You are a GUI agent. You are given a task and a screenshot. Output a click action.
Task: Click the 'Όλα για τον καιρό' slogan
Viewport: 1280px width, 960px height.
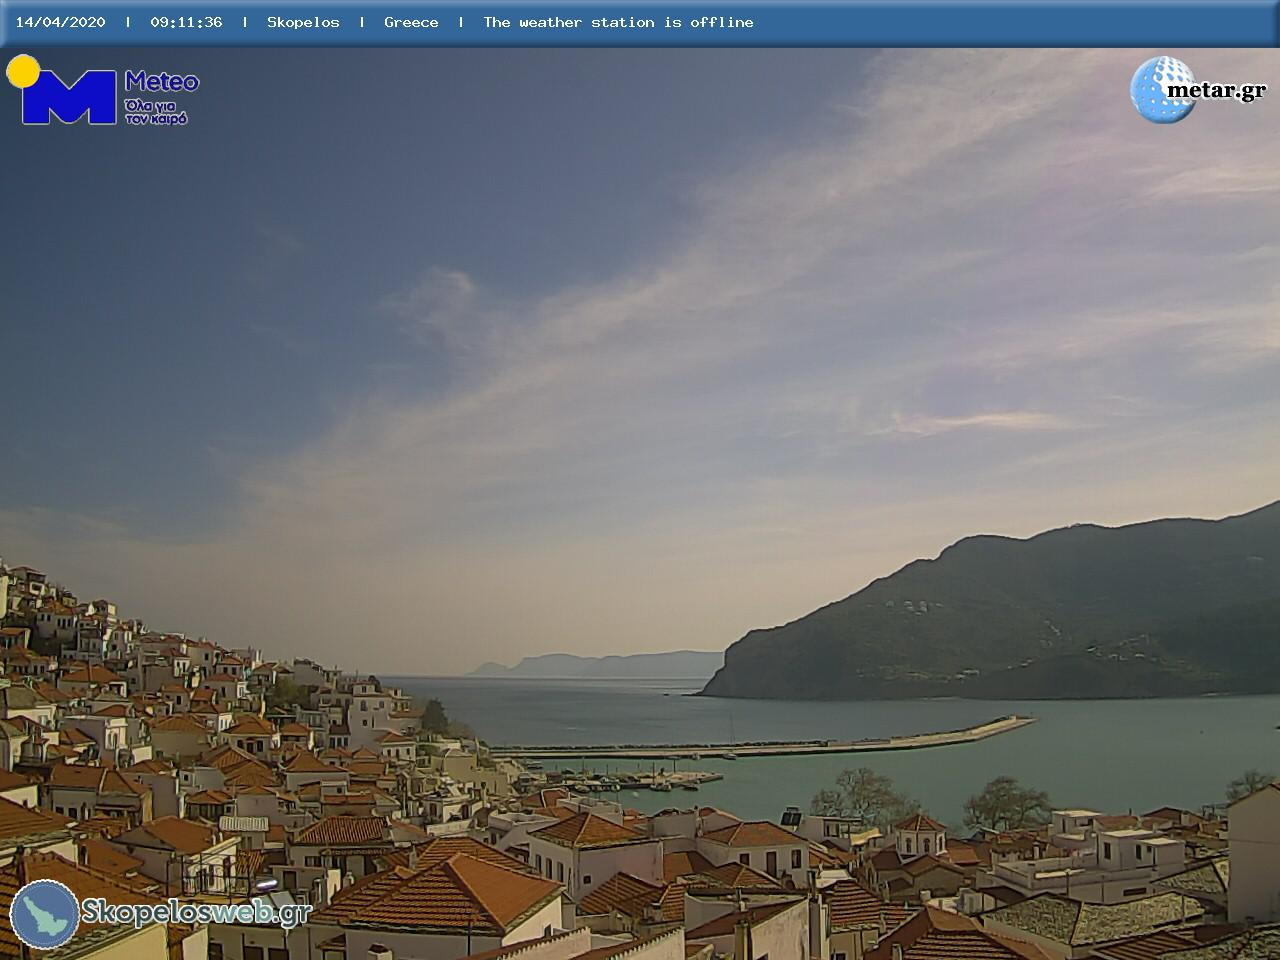(156, 111)
